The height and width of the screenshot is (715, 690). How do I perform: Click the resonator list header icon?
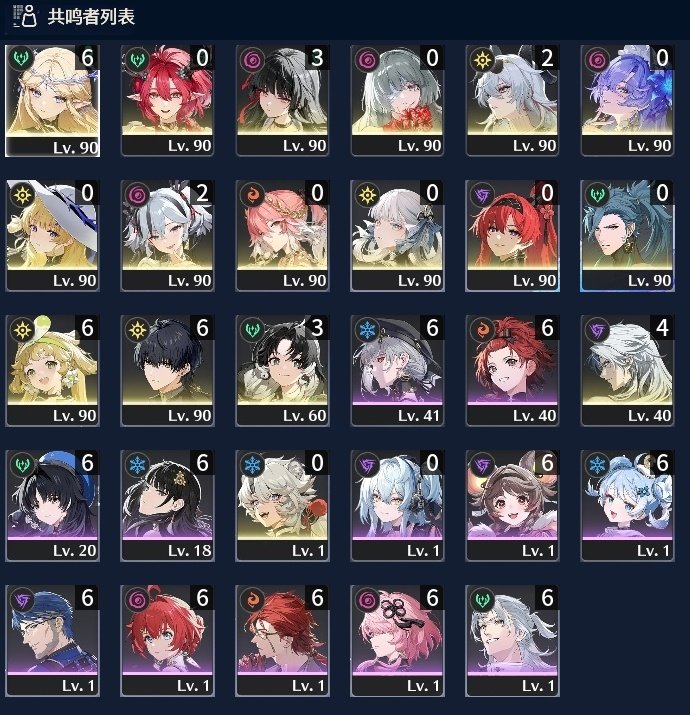coord(25,16)
